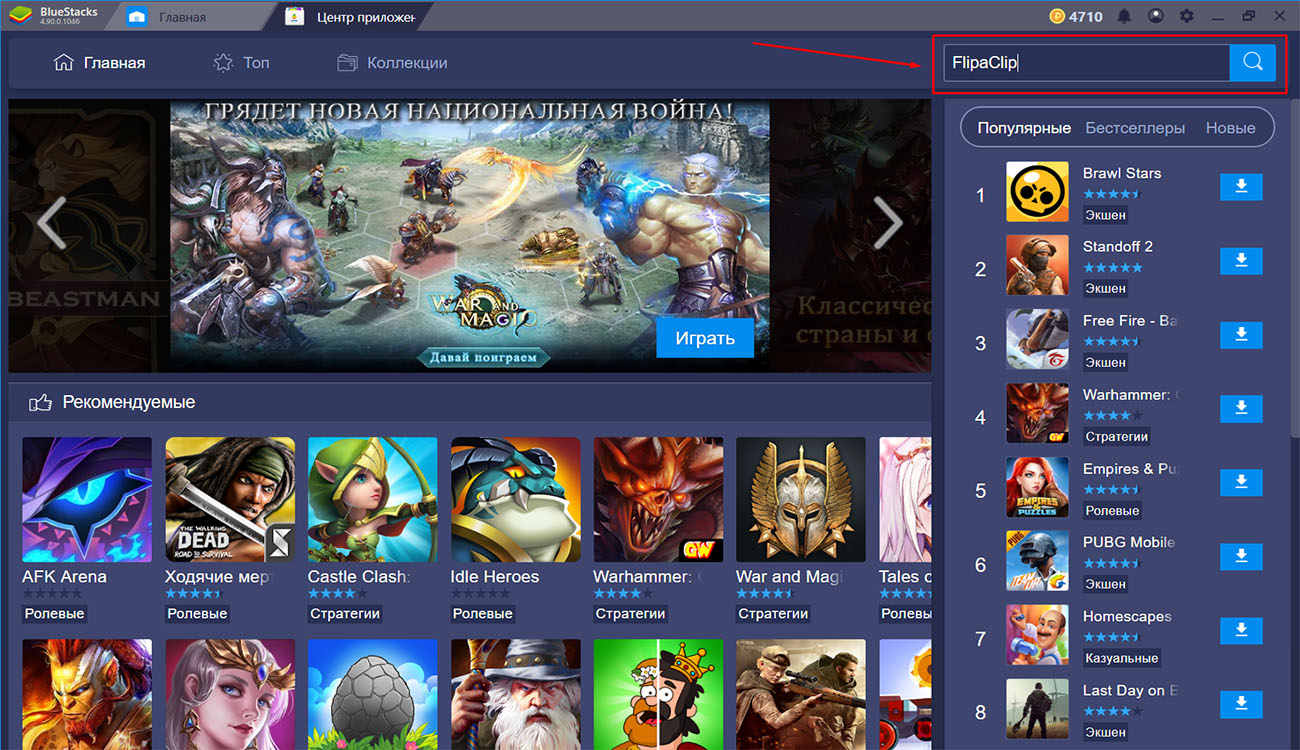Install Empires & Puzzles via its download button
This screenshot has width=1300, height=750.
point(1241,483)
